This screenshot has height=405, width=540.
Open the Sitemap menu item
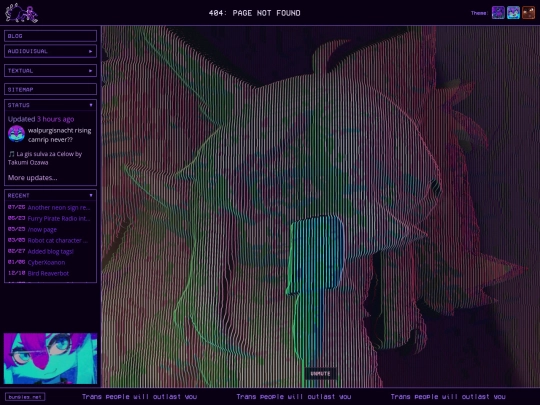pos(50,89)
